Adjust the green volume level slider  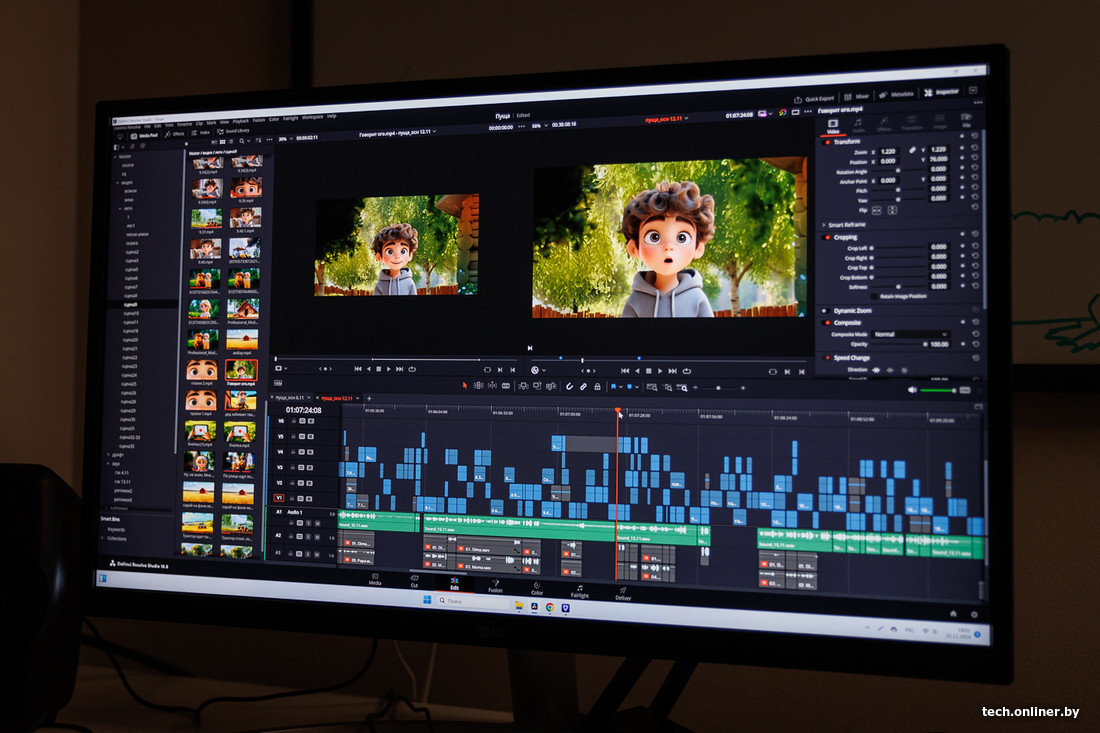pos(939,390)
